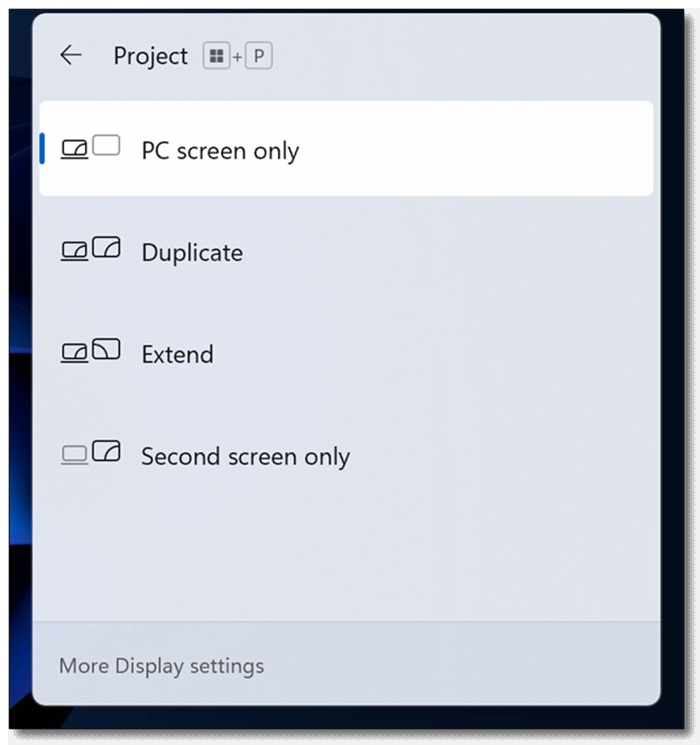The image size is (700, 745).
Task: Click the Second screen only icon
Action: 90,454
